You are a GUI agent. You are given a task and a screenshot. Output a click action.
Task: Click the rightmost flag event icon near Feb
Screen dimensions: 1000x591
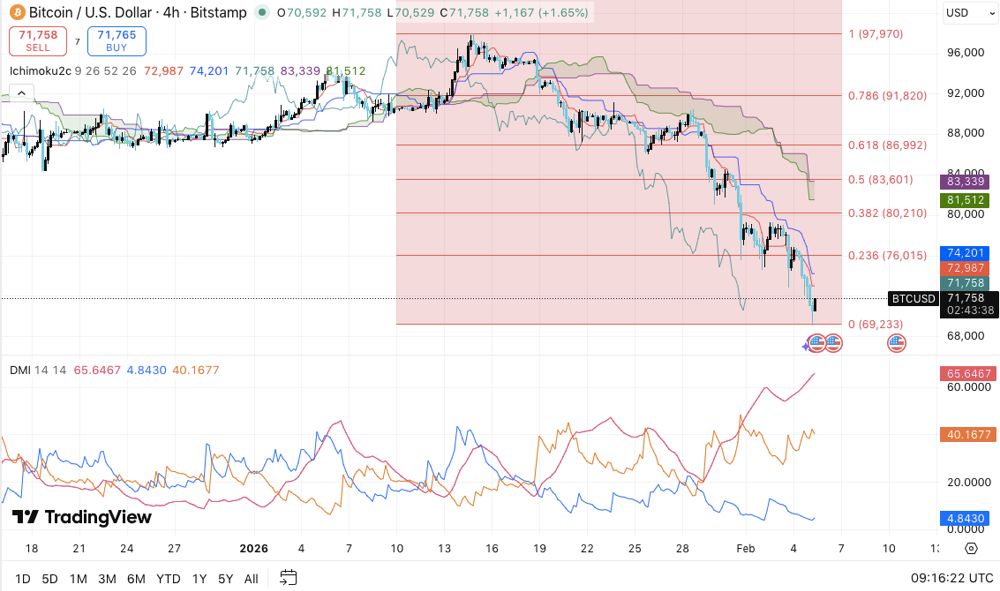pos(896,343)
